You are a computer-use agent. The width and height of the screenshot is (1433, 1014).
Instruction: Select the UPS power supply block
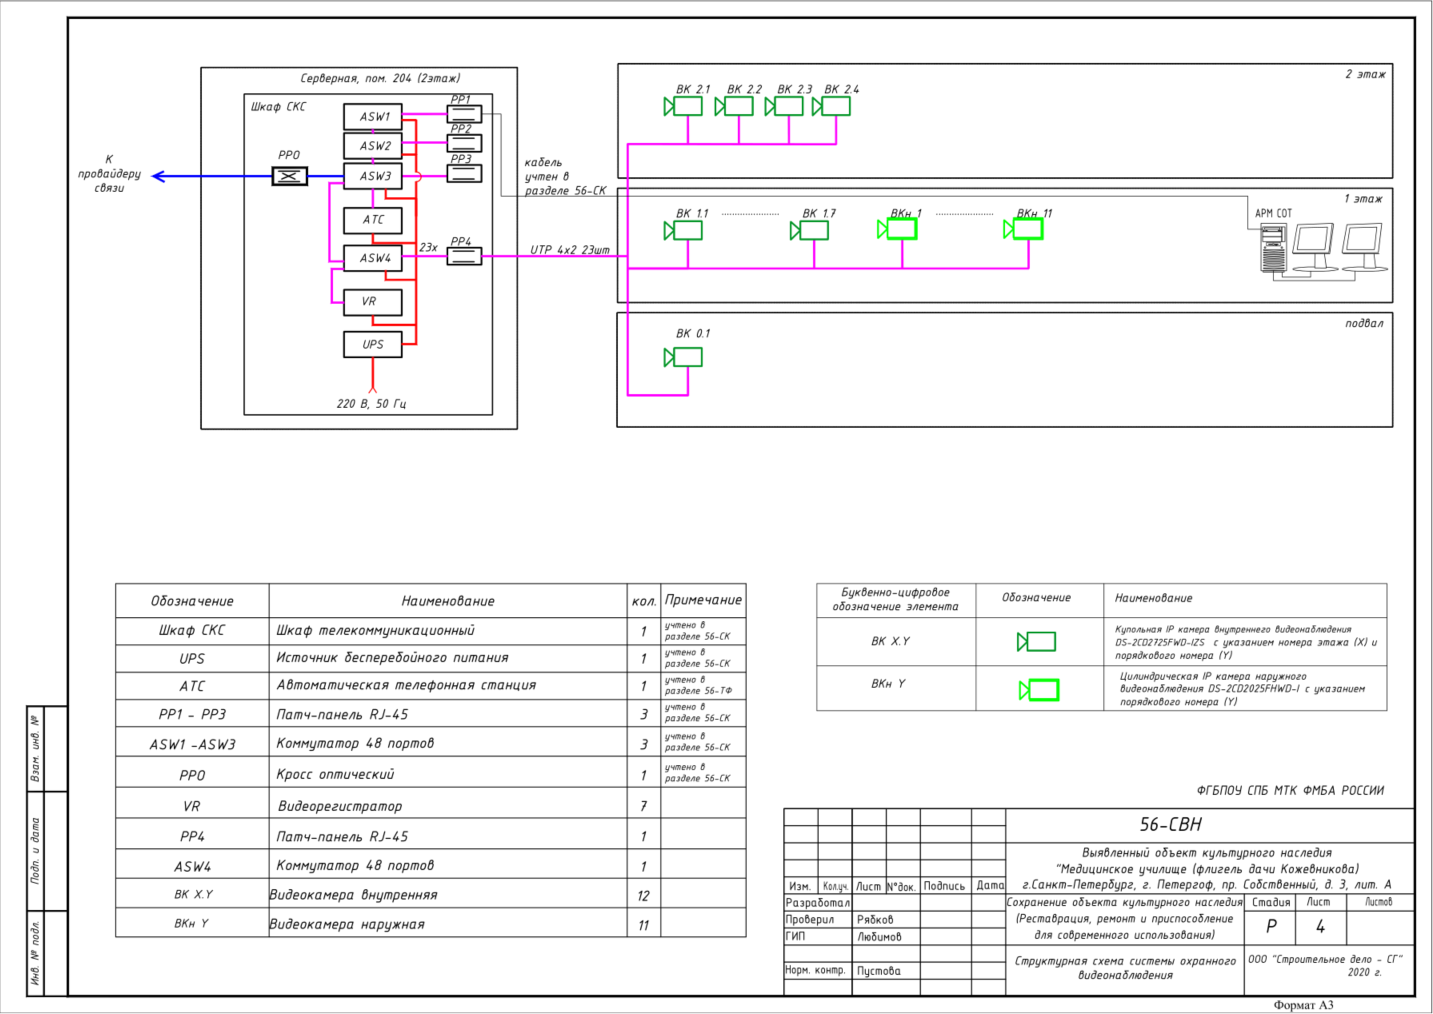(373, 344)
